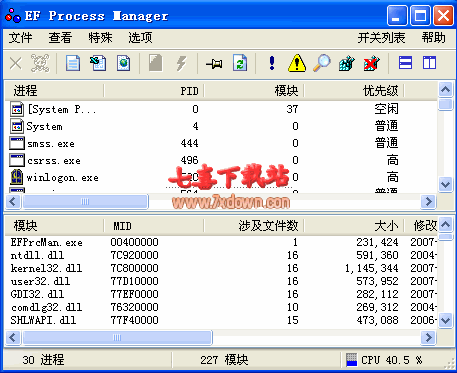This screenshot has height=373, width=457.
Task: Click process list scroll down arrow
Action: click(446, 184)
